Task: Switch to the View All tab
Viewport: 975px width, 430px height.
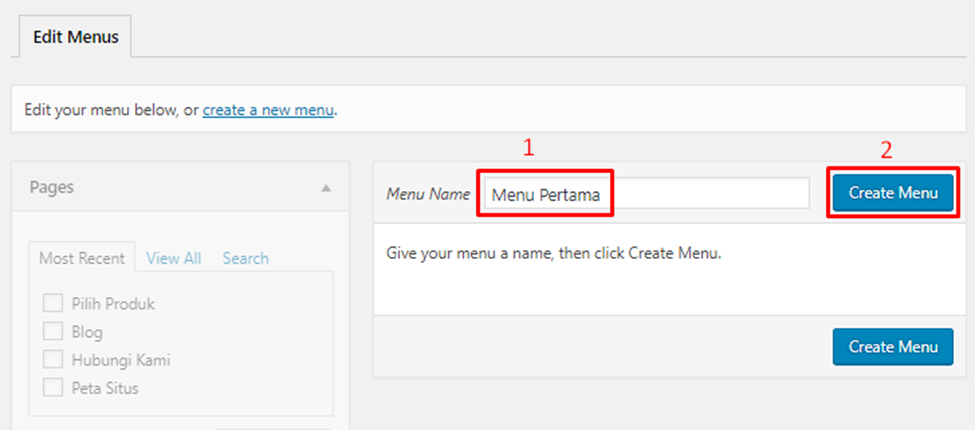Action: [x=173, y=258]
